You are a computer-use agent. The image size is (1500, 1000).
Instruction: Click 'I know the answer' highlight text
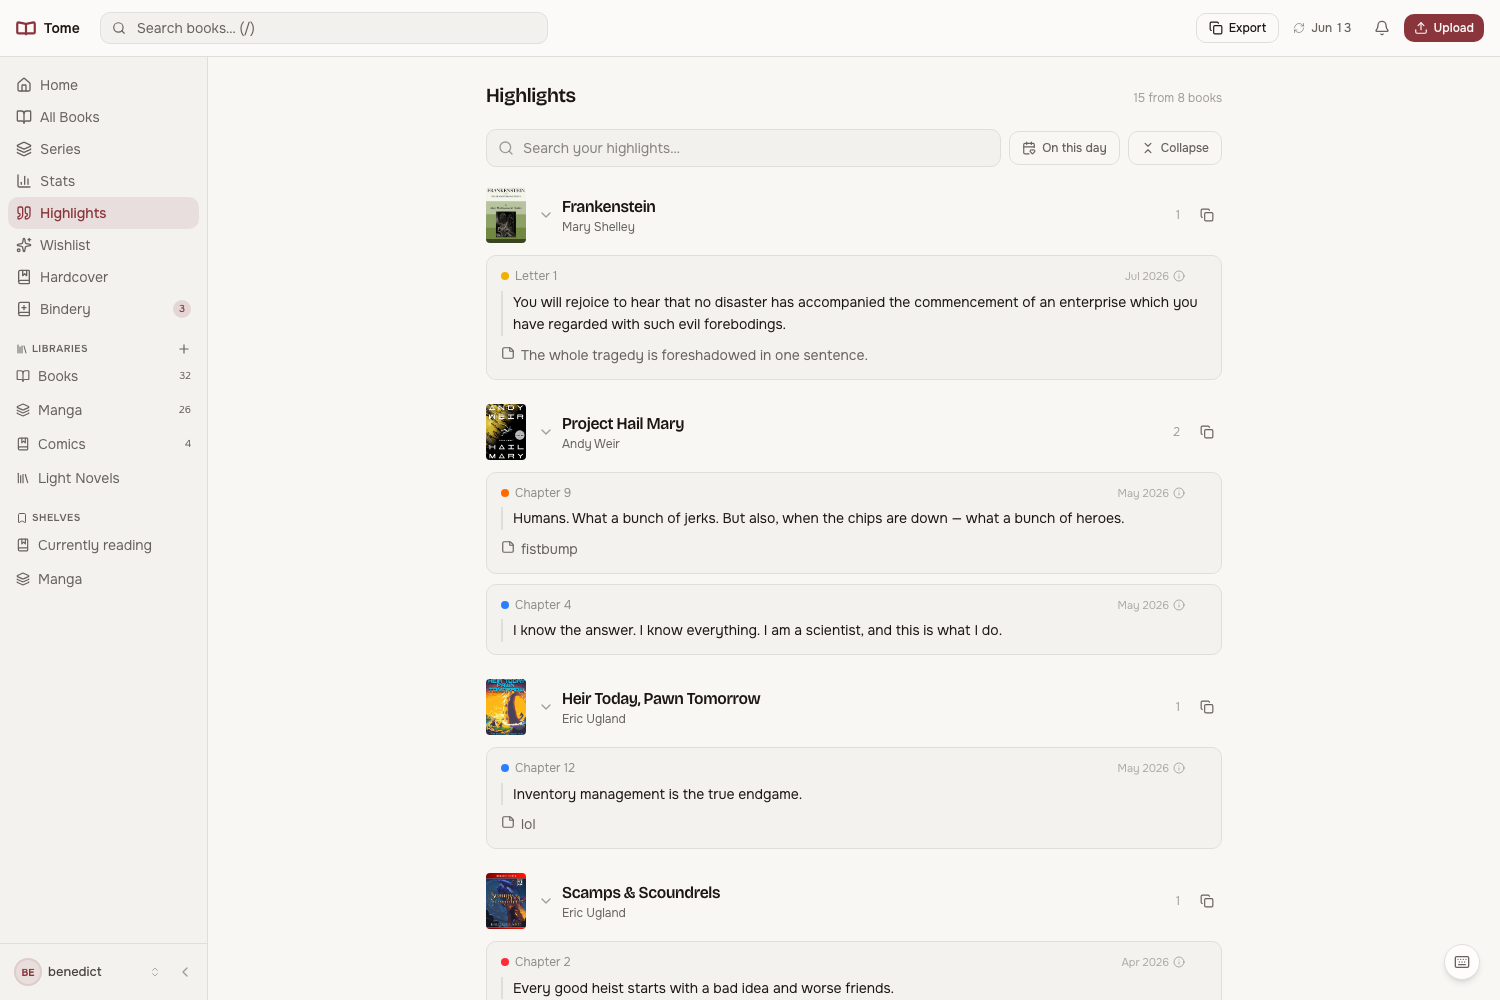[757, 630]
